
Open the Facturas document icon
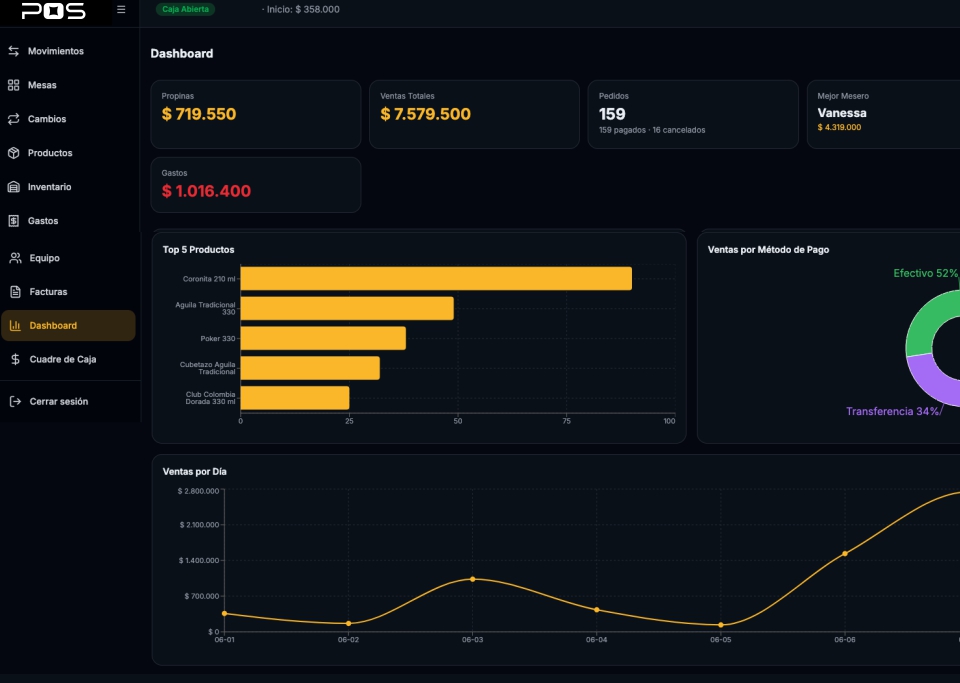(15, 292)
